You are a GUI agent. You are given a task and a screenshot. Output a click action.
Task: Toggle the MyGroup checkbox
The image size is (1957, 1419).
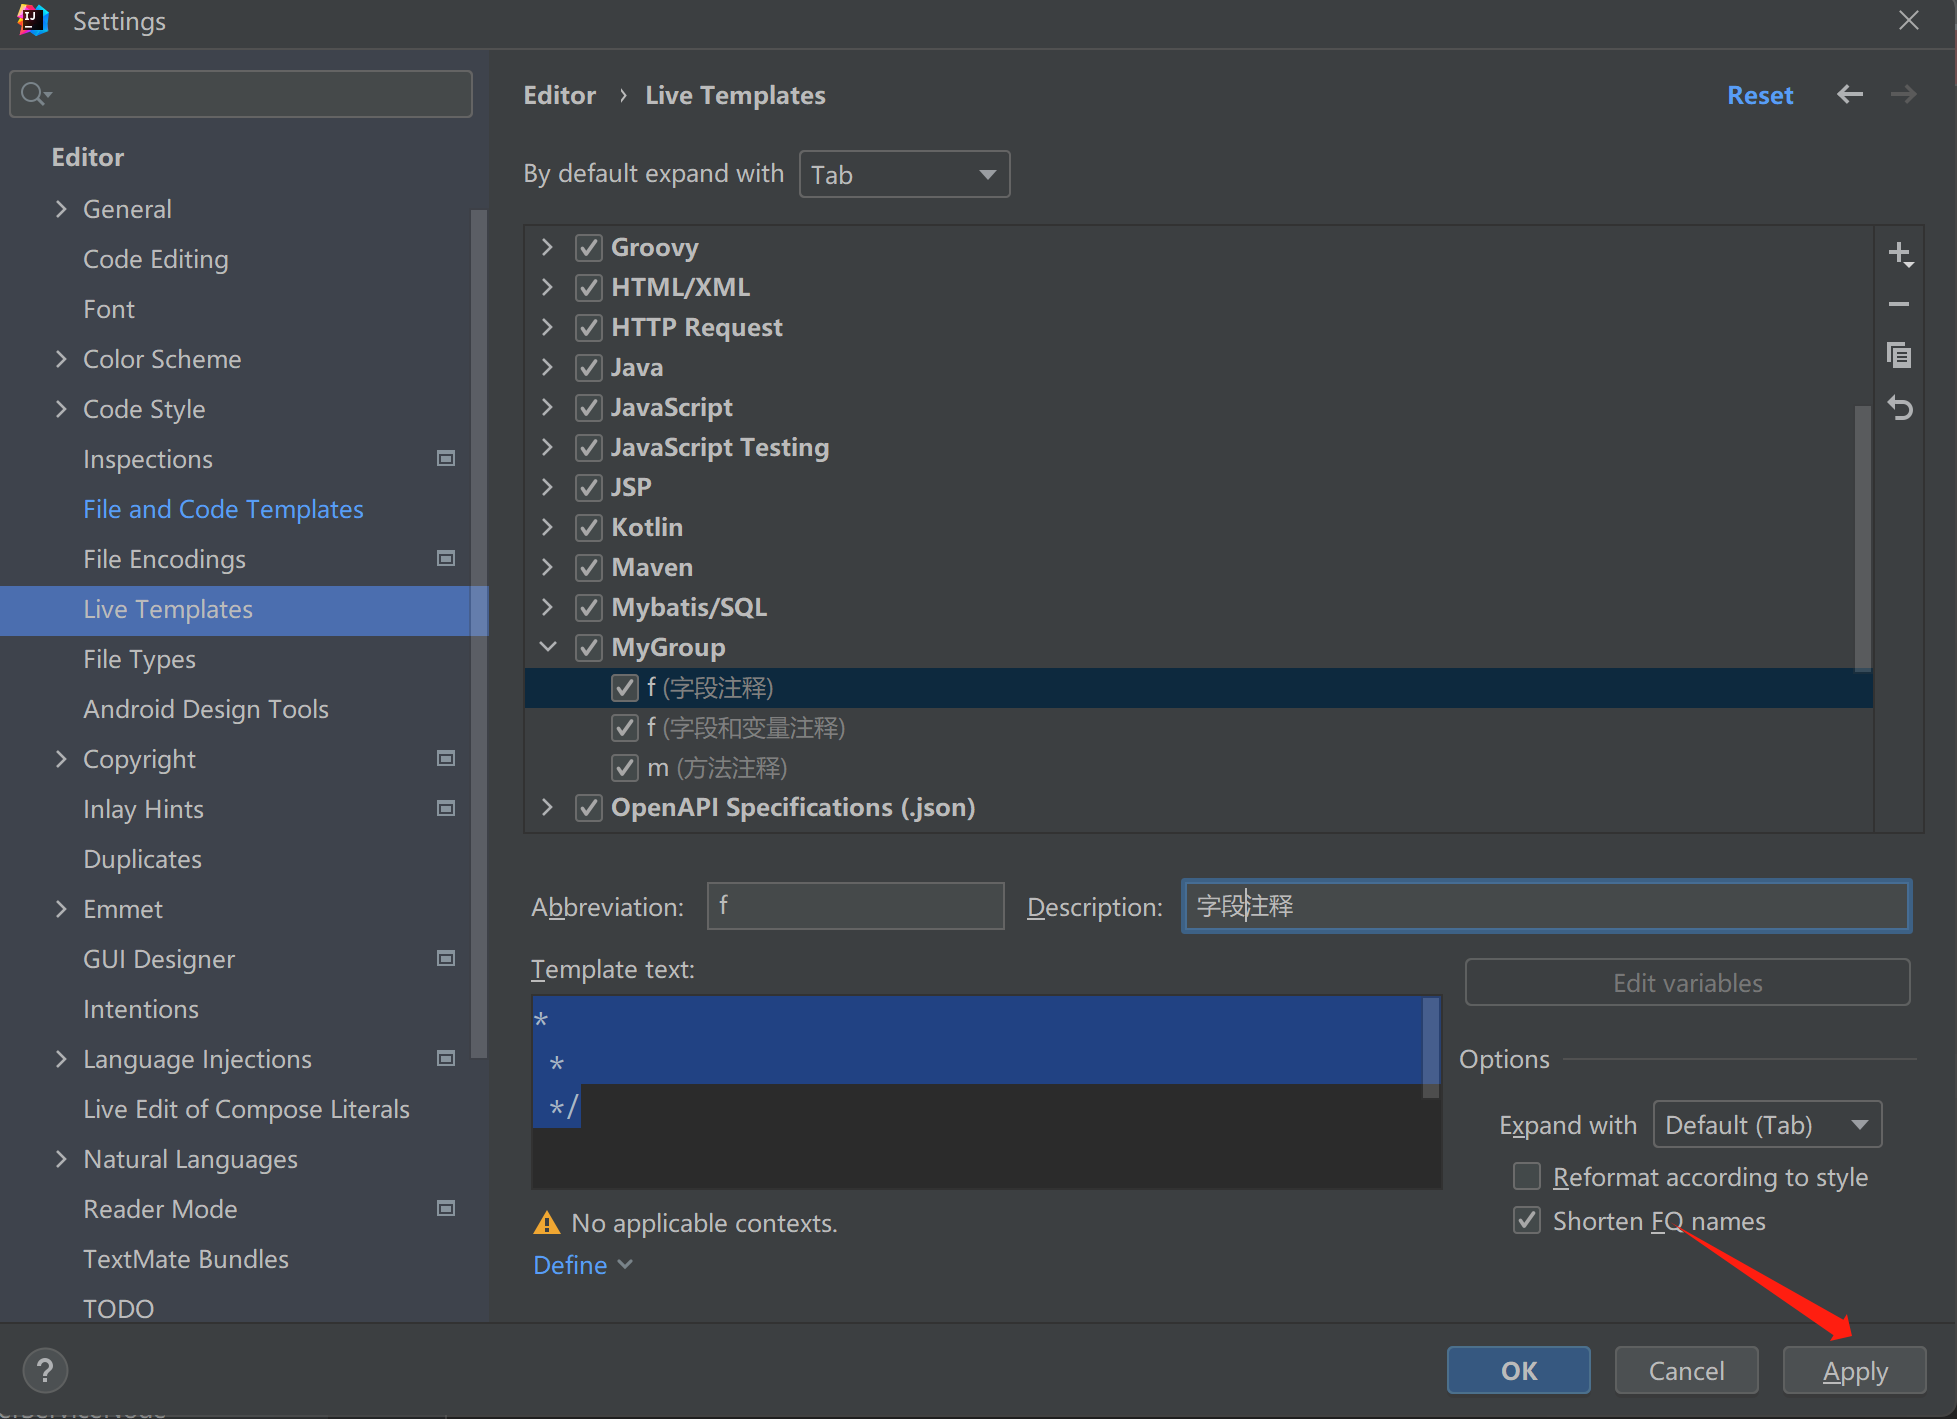tap(589, 647)
